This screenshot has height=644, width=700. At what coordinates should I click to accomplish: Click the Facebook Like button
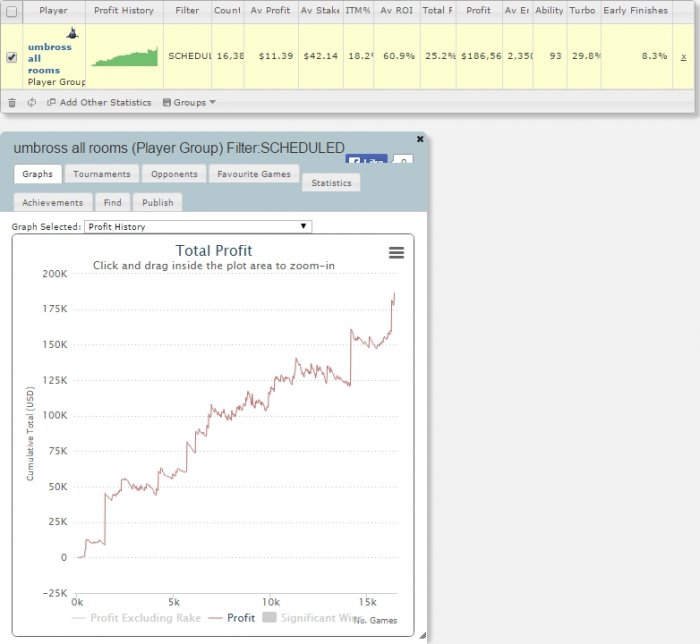[x=366, y=161]
